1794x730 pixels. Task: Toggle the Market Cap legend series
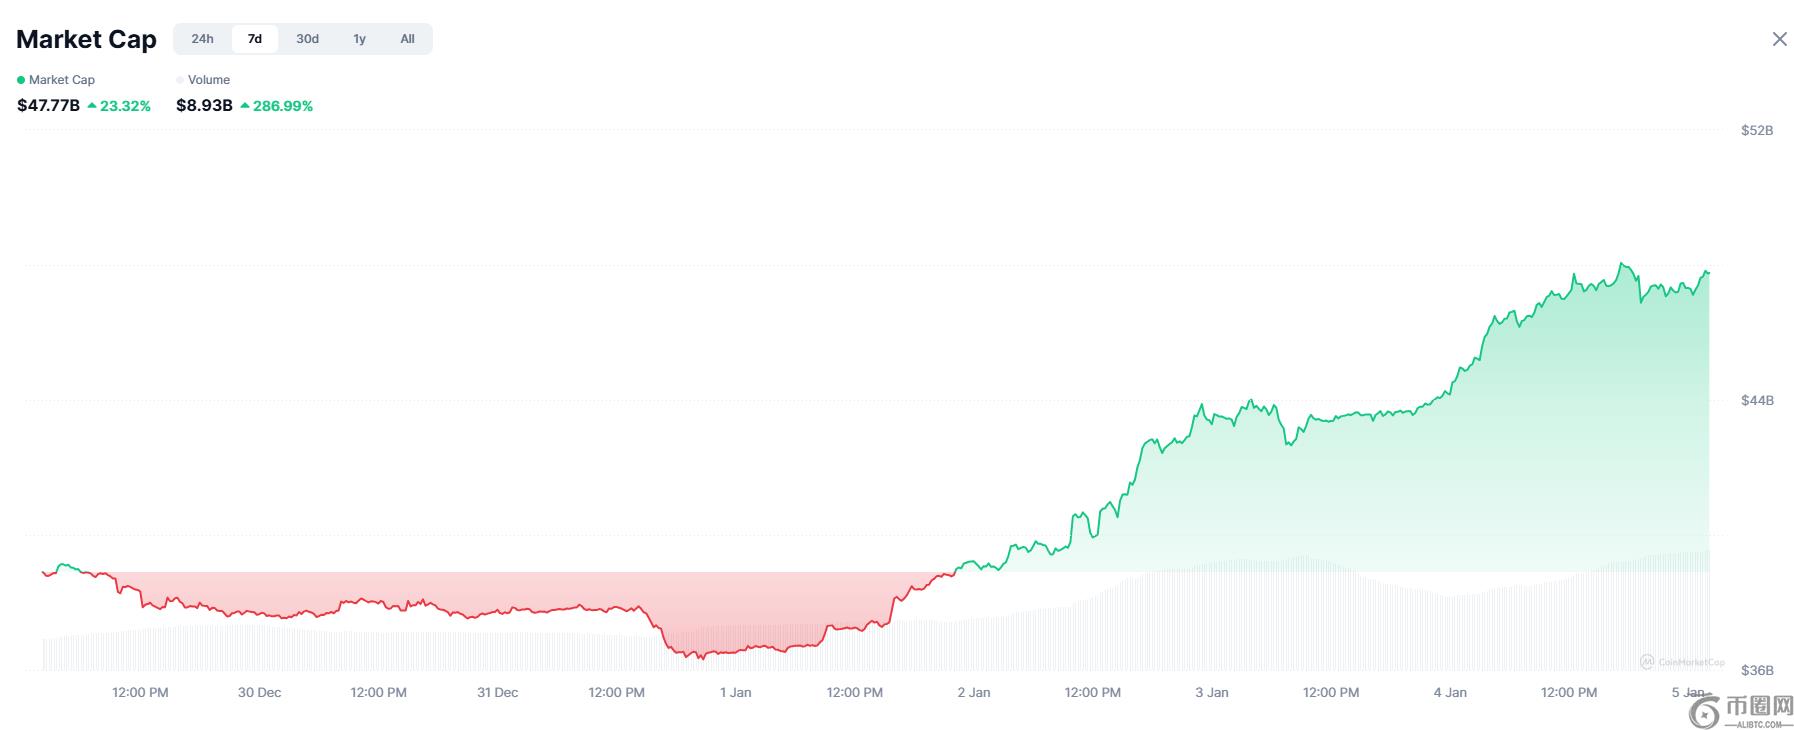(x=56, y=80)
